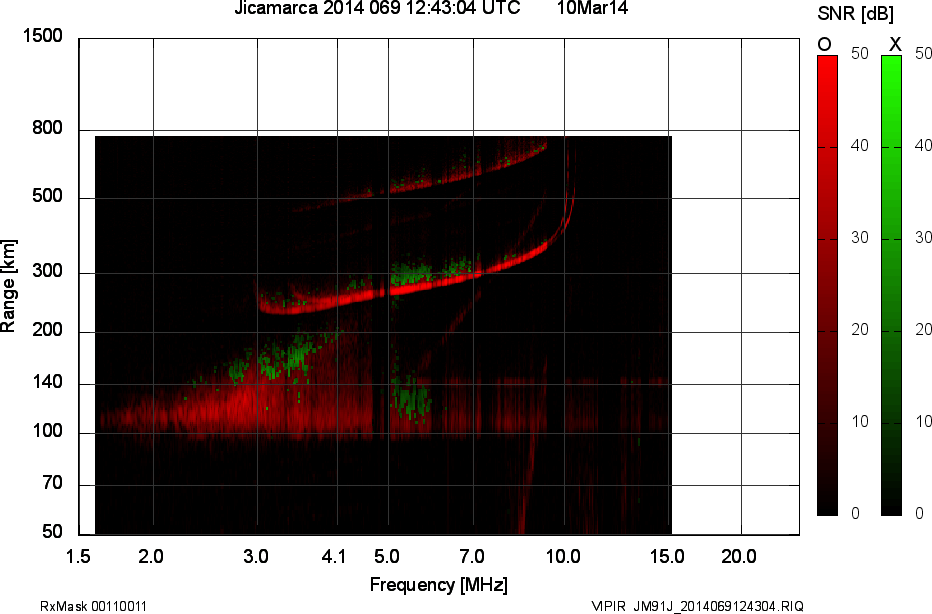Viewport: 932px width, 614px height.
Task: Click the date label 10Mar14
Action: coord(592,8)
